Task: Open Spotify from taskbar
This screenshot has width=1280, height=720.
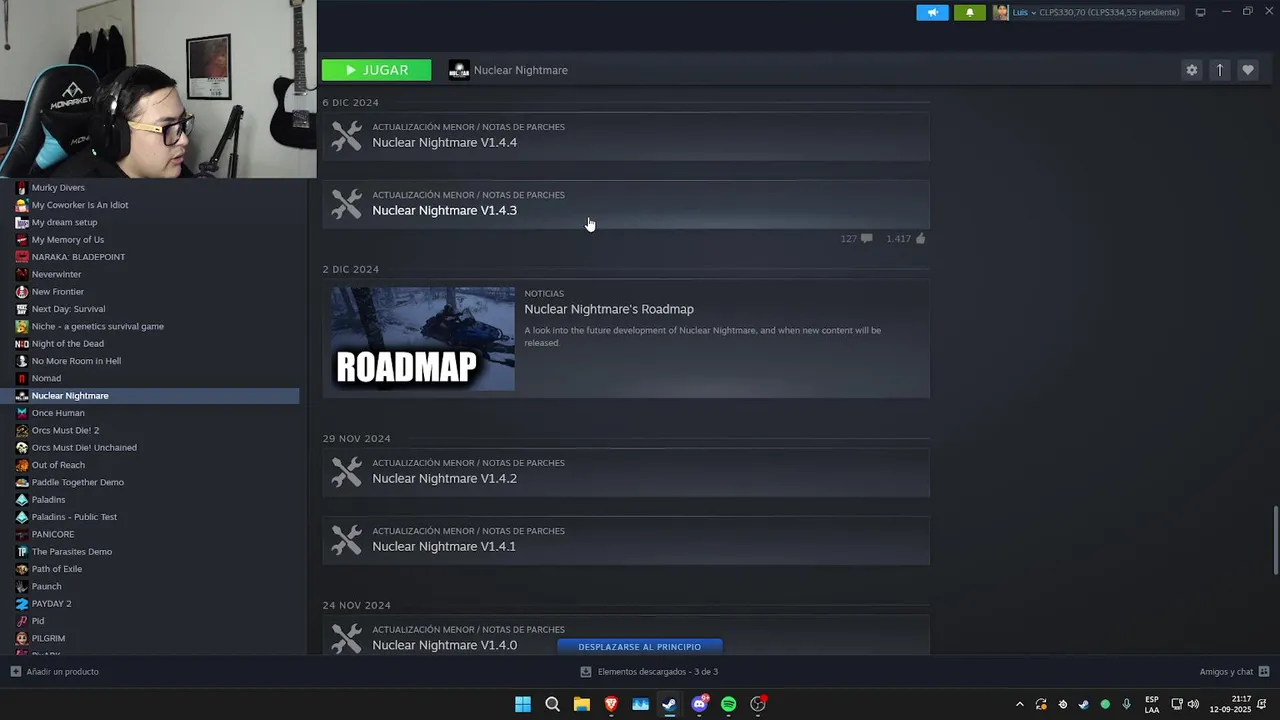Action: 728,704
